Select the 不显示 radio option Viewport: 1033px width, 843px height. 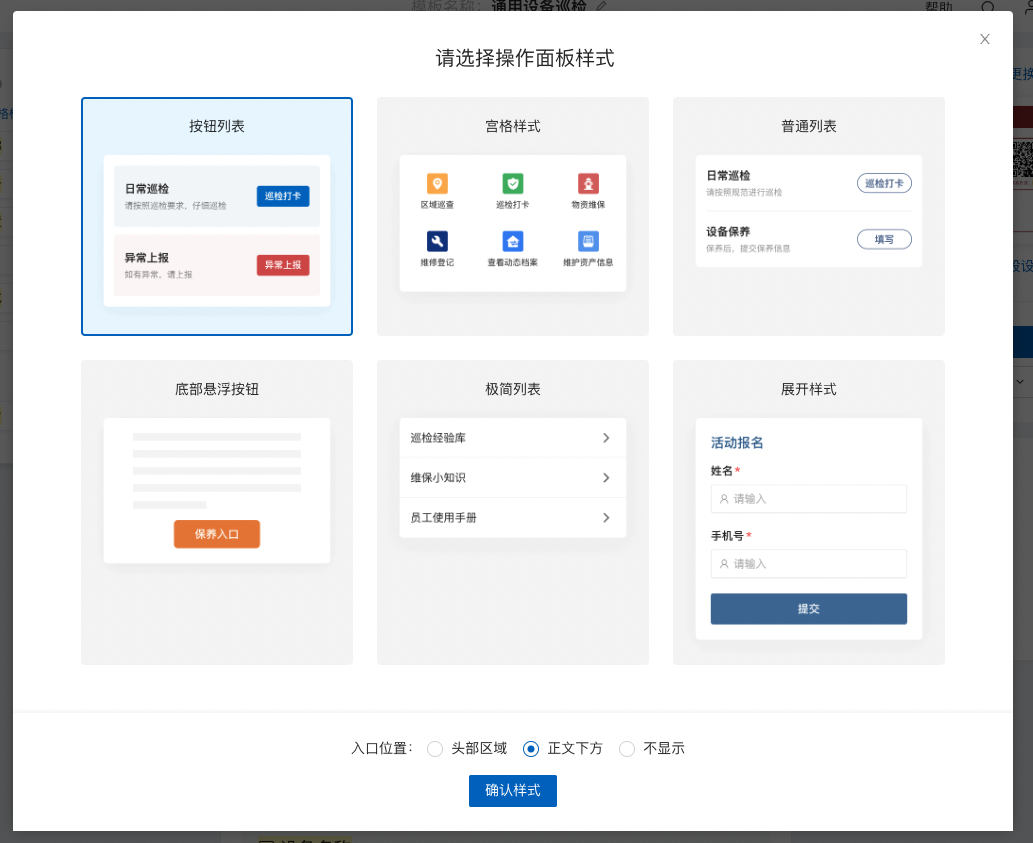(627, 749)
